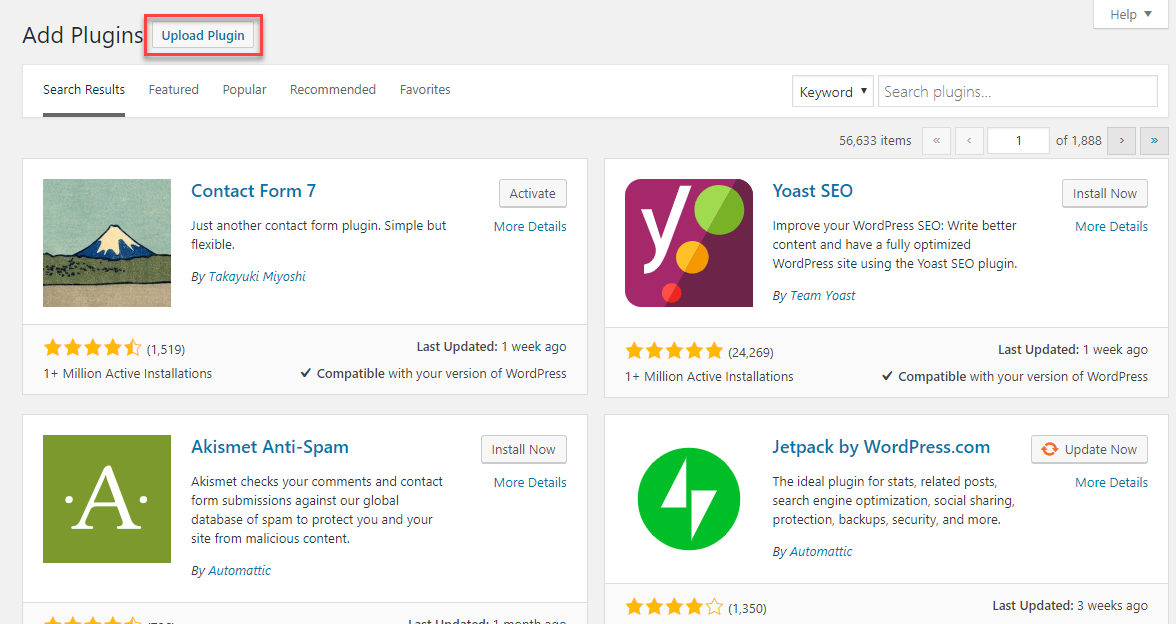Open Jetpack's Automattic author link
This screenshot has width=1176, height=624.
(x=820, y=551)
